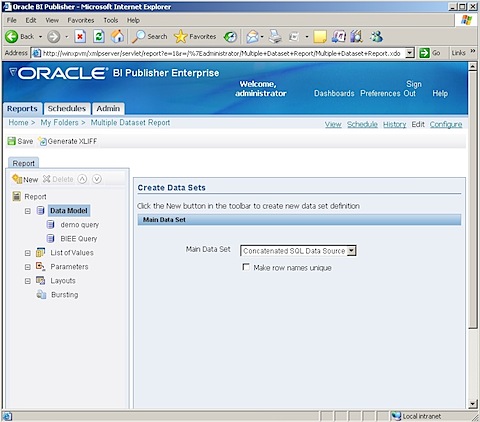The width and height of the screenshot is (480, 422).
Task: Click the Generate XLIFF icon
Action: point(43,141)
